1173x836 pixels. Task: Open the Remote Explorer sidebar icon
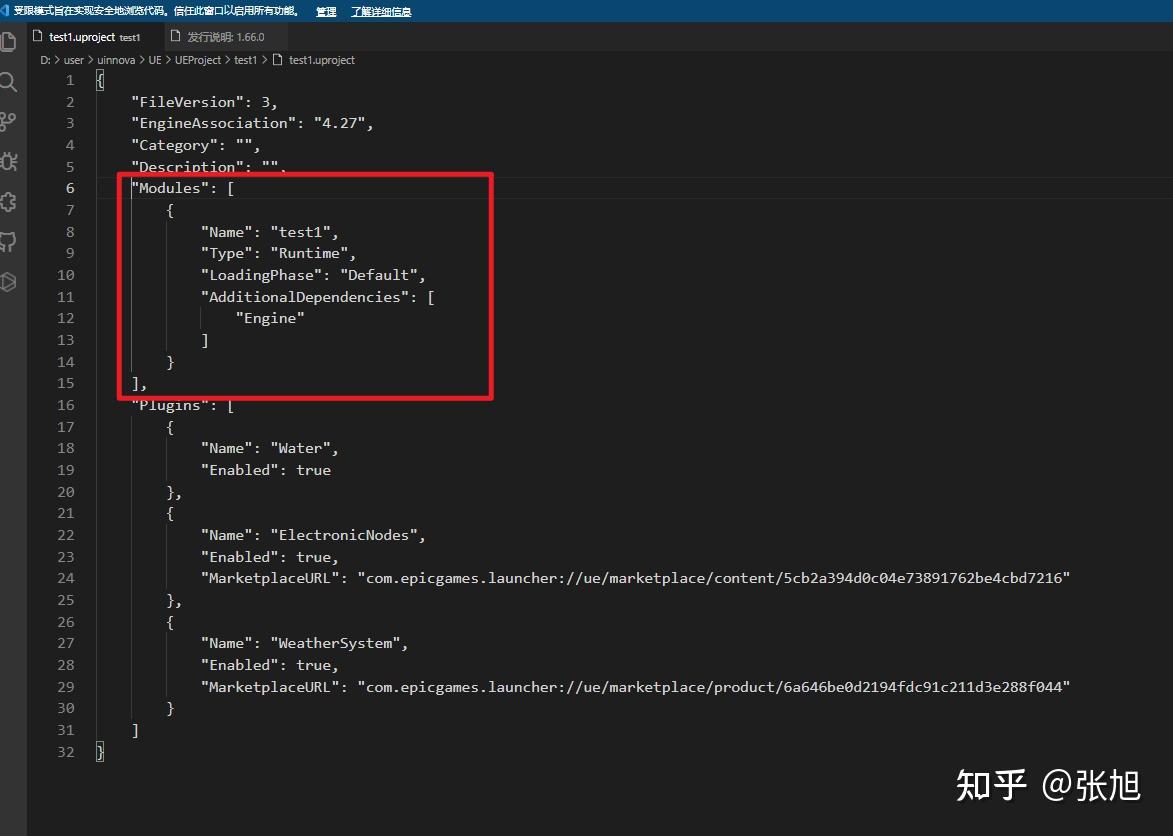(10, 281)
